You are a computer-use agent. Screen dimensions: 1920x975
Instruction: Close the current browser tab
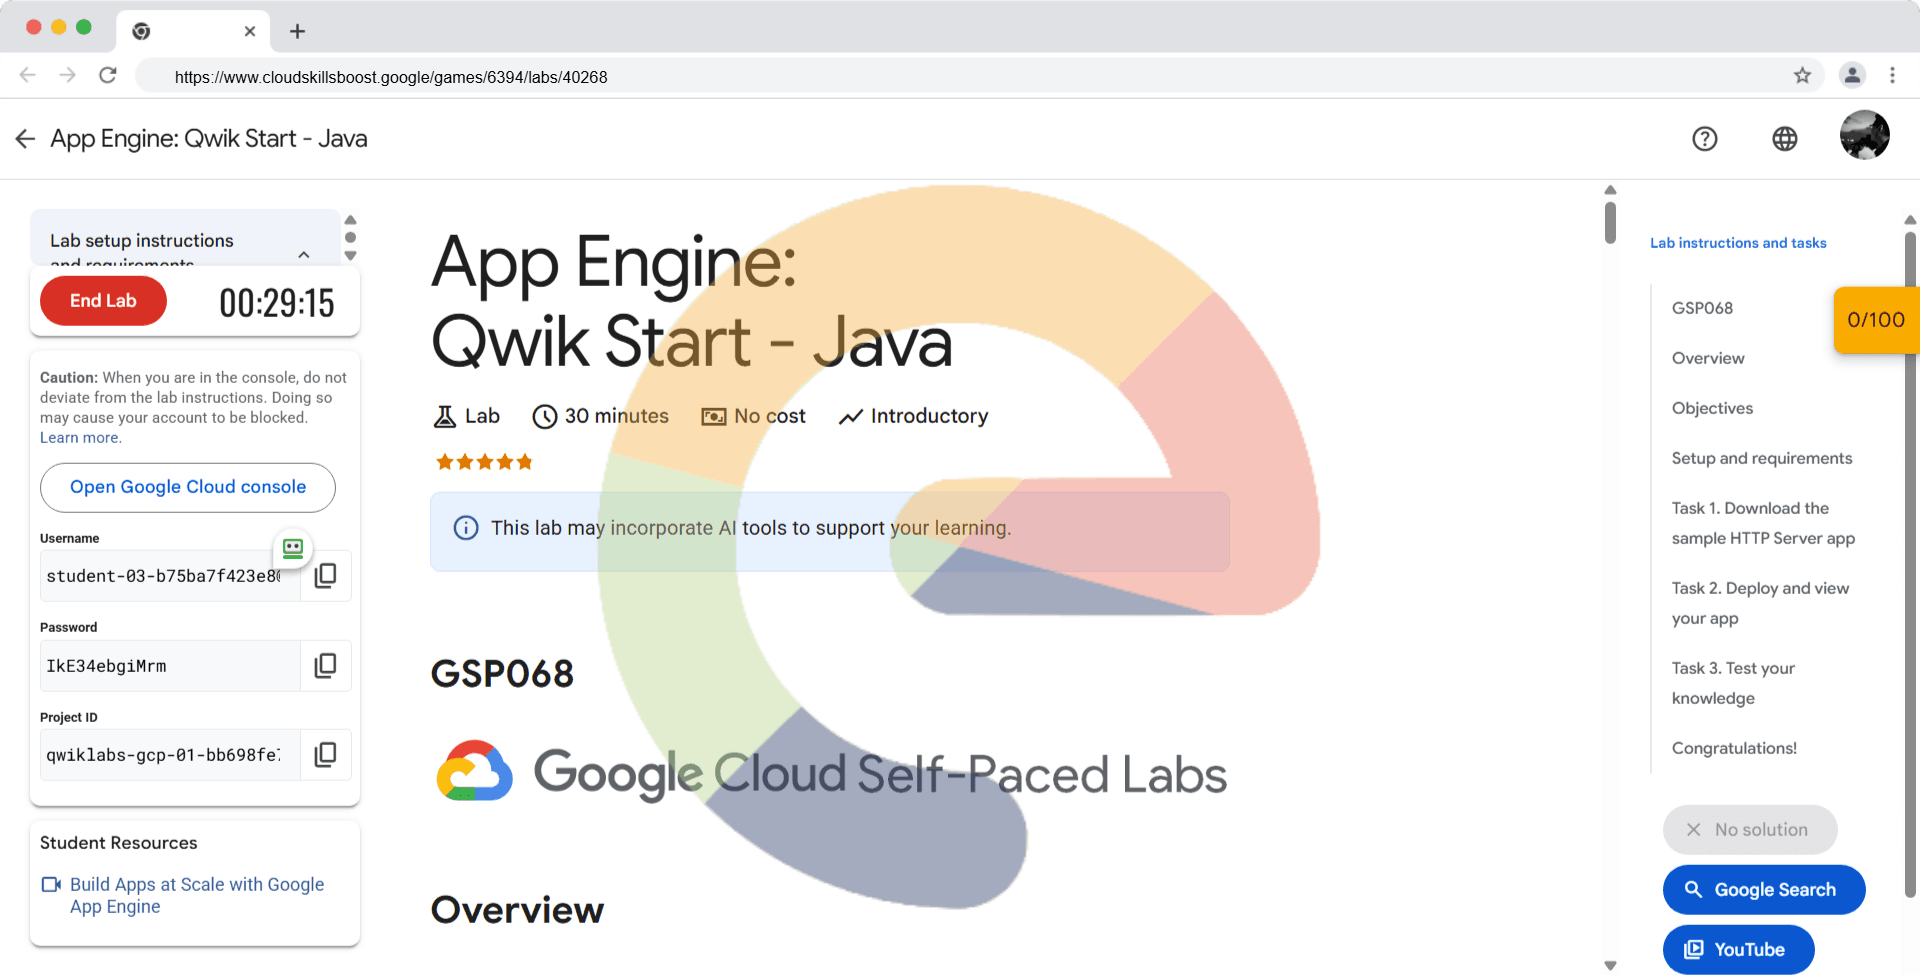250,31
